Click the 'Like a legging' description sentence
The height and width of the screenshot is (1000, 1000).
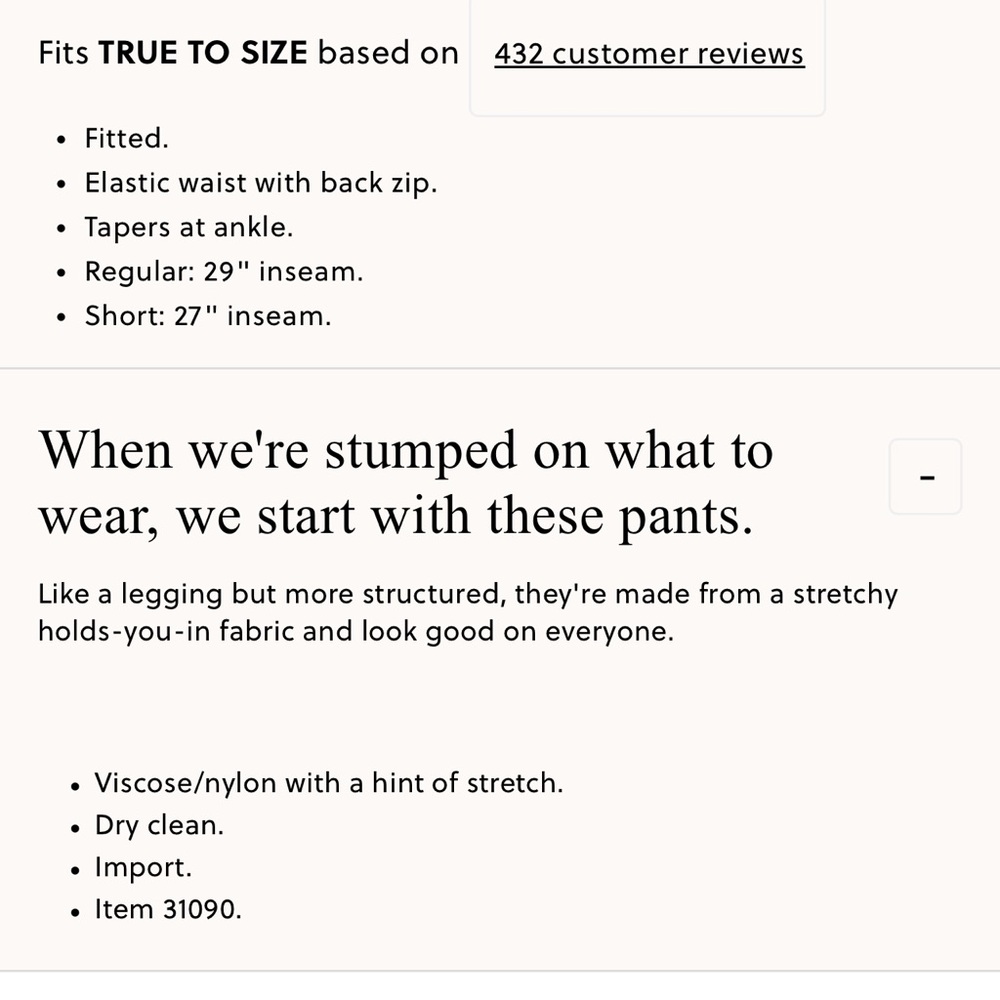[x=467, y=594]
